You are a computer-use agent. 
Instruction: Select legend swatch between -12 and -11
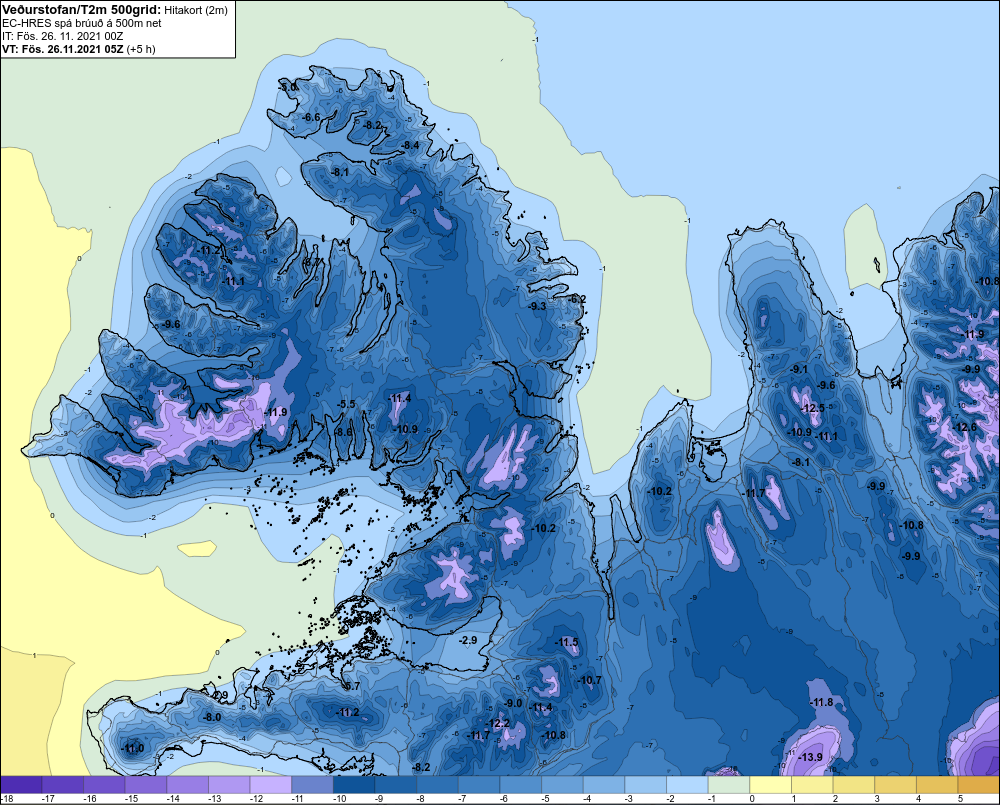click(270, 785)
